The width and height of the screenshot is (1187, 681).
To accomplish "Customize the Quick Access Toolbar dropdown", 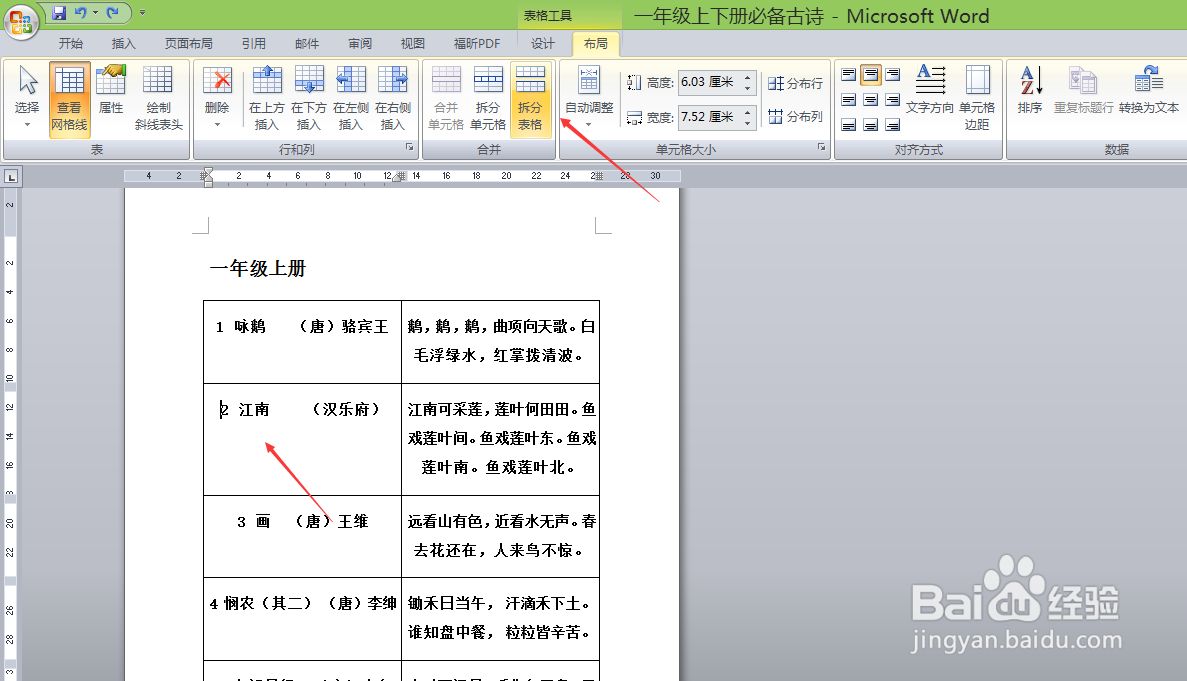I will 142,13.
